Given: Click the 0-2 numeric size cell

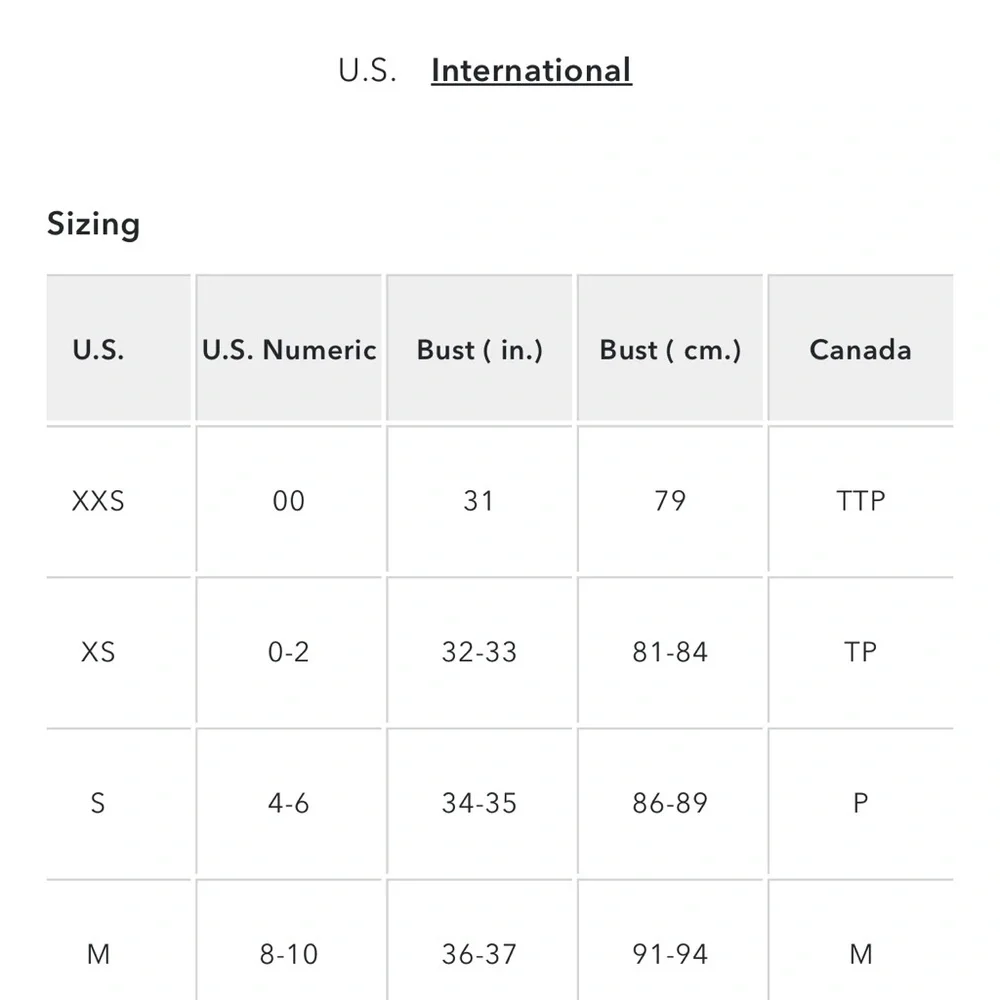Looking at the screenshot, I should pyautogui.click(x=289, y=652).
